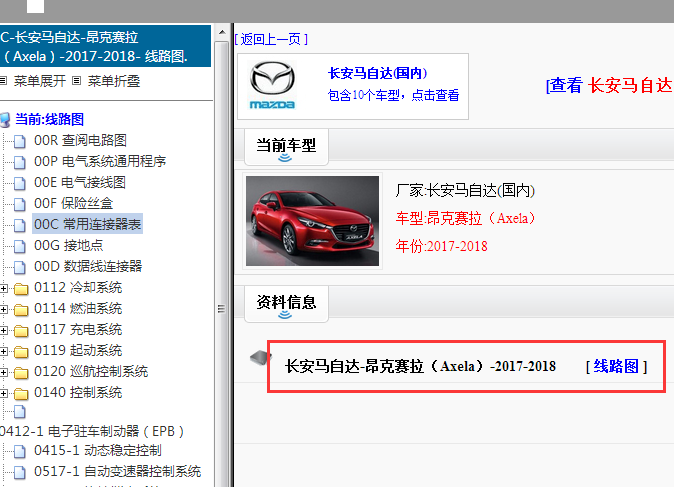Open 00G 接地点
The height and width of the screenshot is (487, 674).
(x=69, y=245)
